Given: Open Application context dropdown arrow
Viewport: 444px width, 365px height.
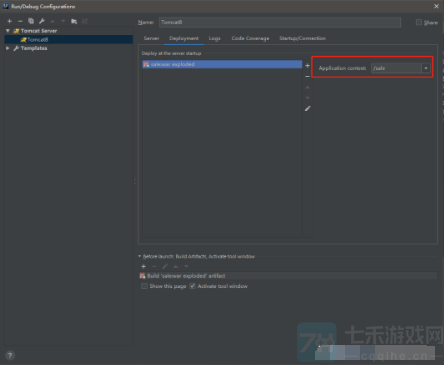Looking at the screenshot, I should [426, 68].
